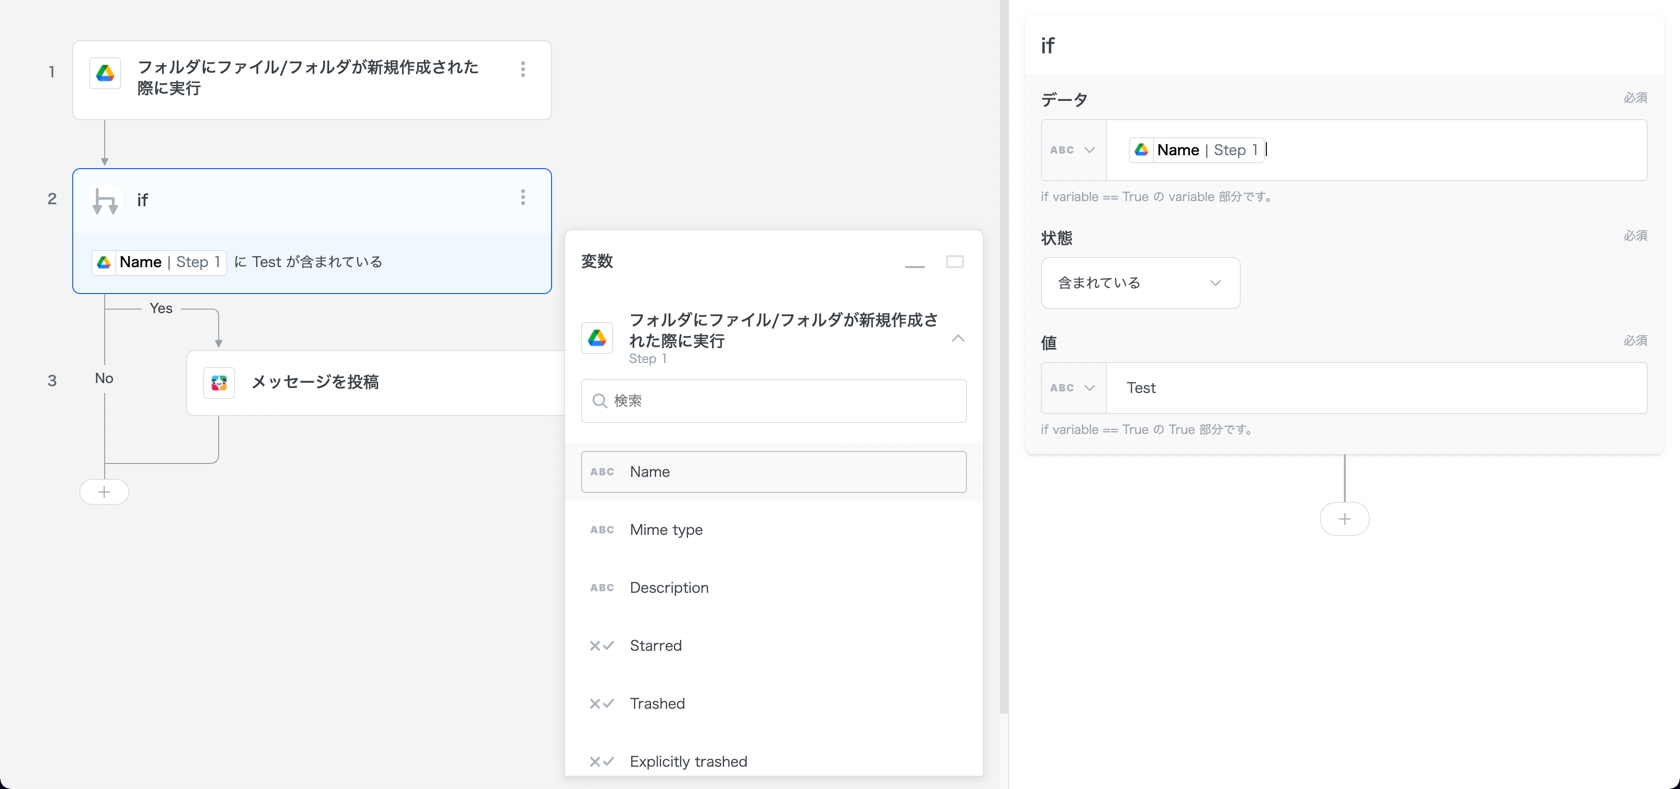Add a step below the if settings card

(x=1344, y=519)
